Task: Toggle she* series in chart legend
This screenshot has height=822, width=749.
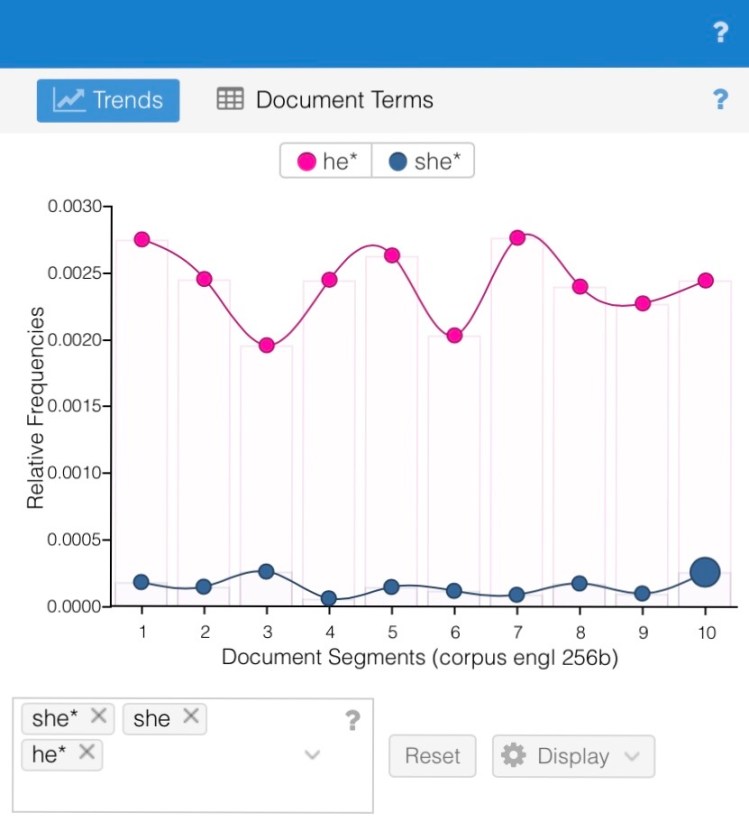Action: pyautogui.click(x=423, y=161)
